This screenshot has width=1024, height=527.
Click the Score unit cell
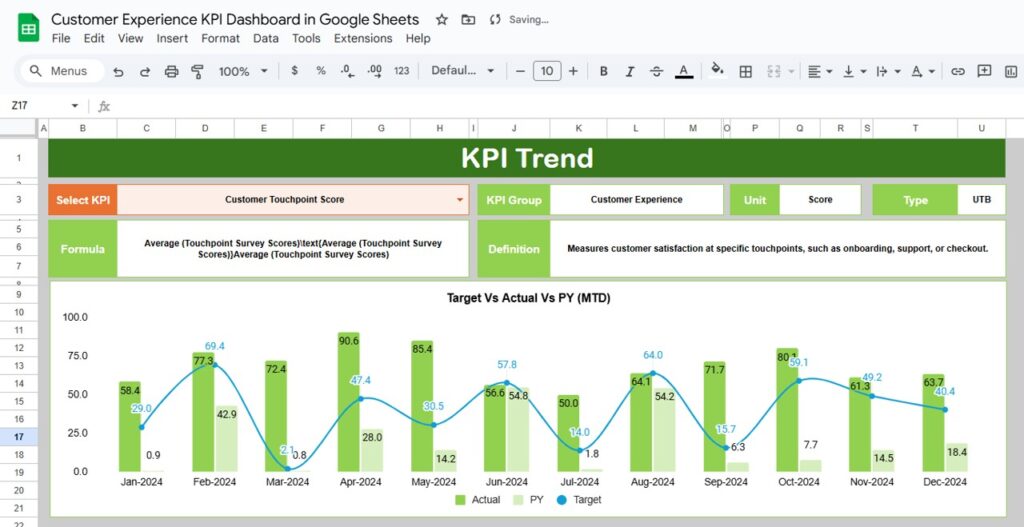tap(820, 200)
